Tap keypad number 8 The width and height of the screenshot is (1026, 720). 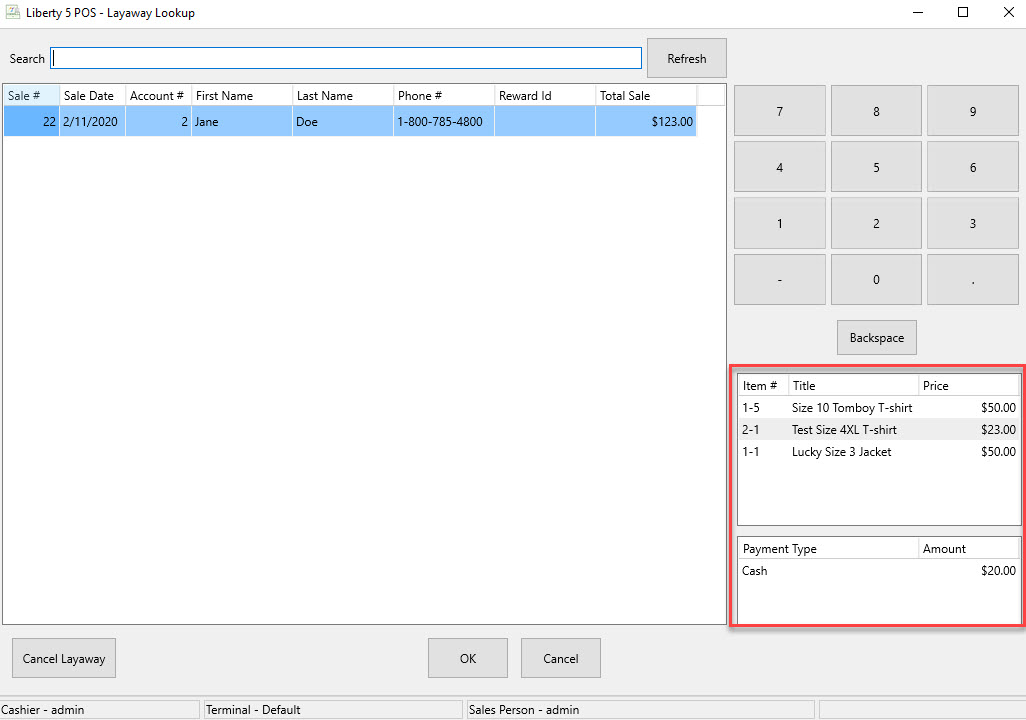click(876, 111)
